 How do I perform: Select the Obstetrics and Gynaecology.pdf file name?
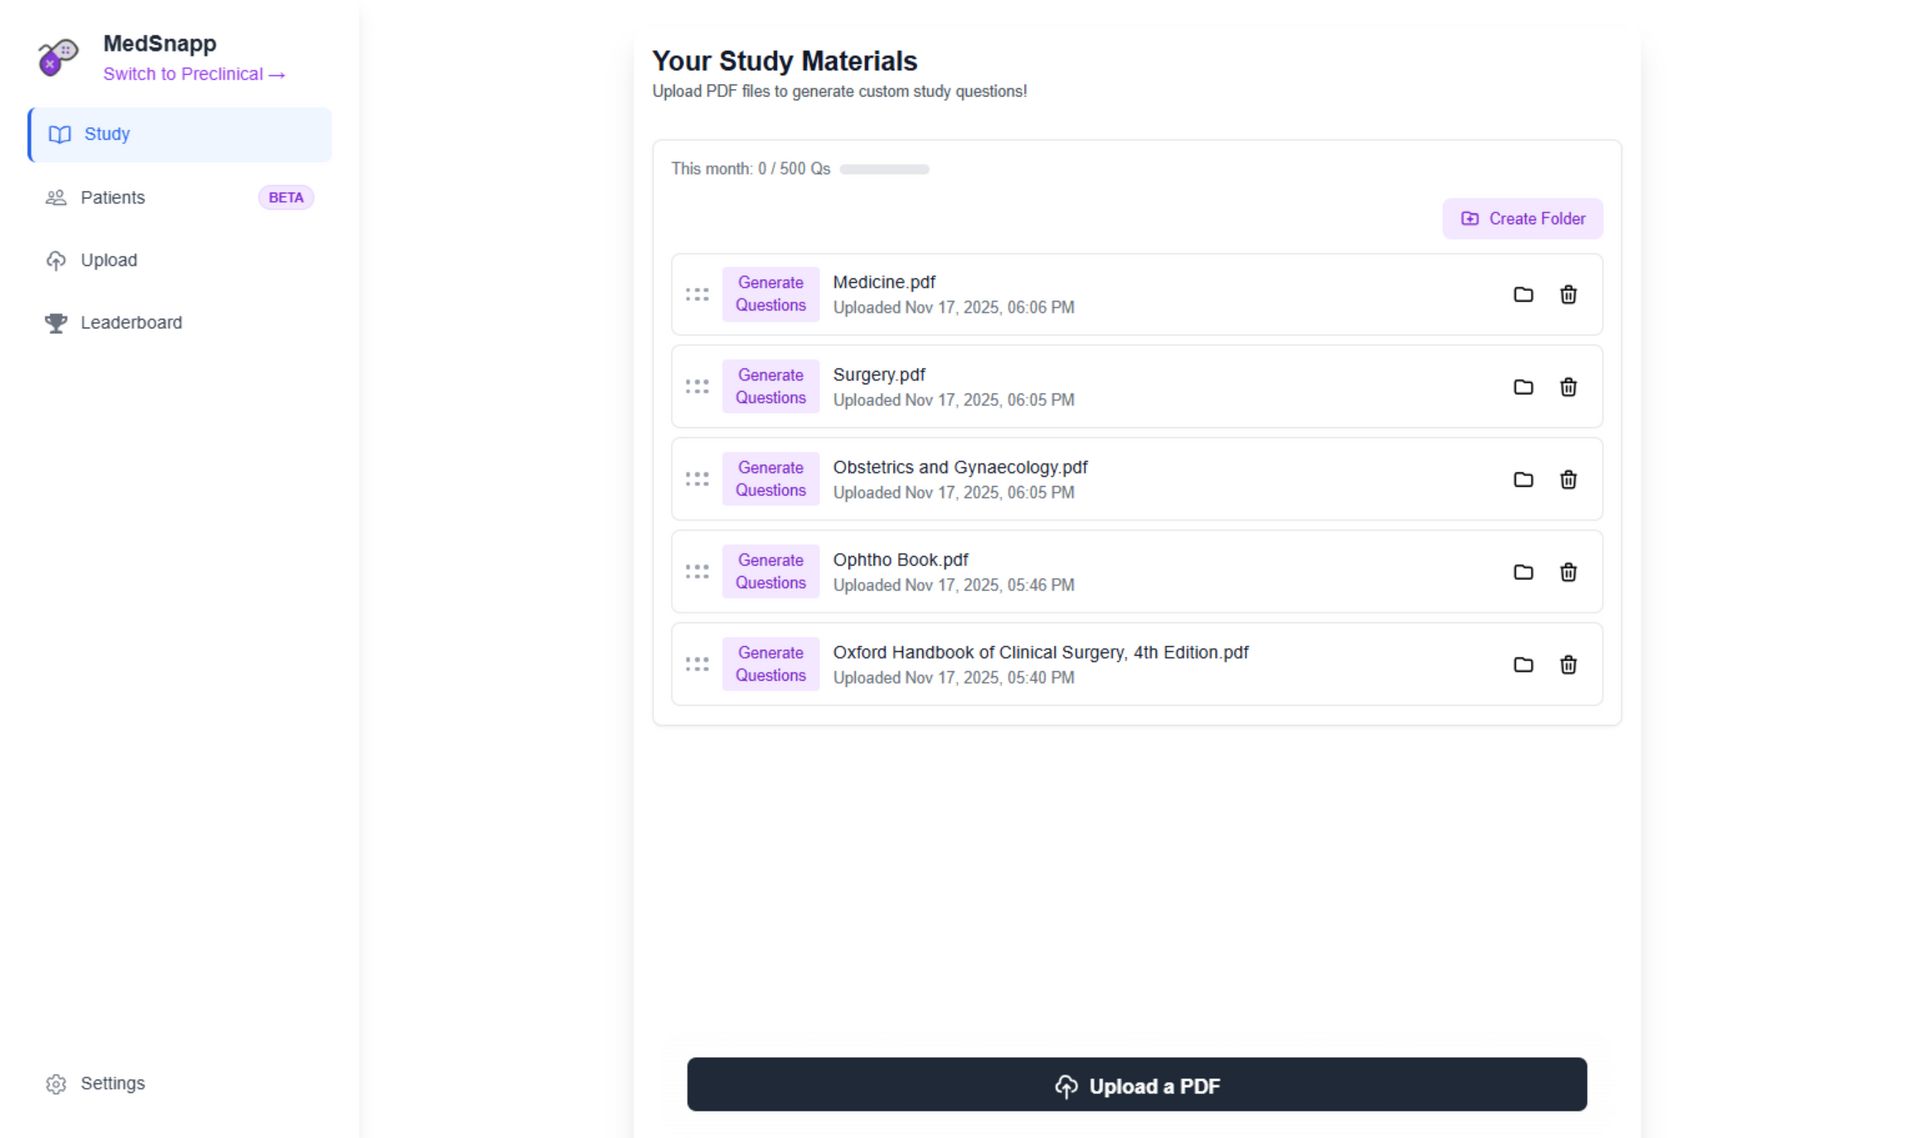(960, 467)
